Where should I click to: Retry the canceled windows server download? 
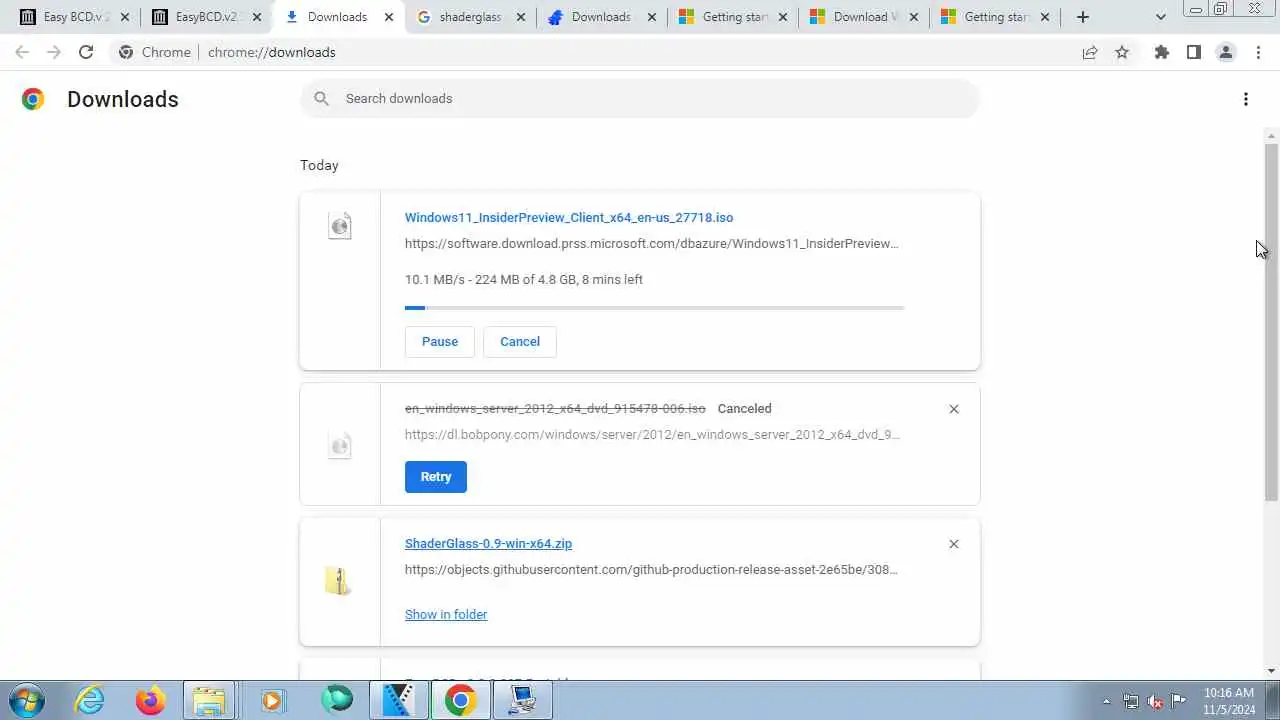click(x=436, y=477)
